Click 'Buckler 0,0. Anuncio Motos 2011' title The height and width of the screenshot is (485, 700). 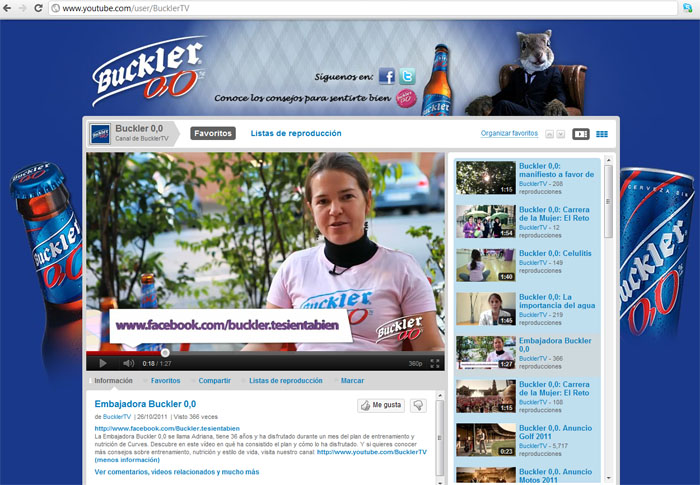point(555,476)
